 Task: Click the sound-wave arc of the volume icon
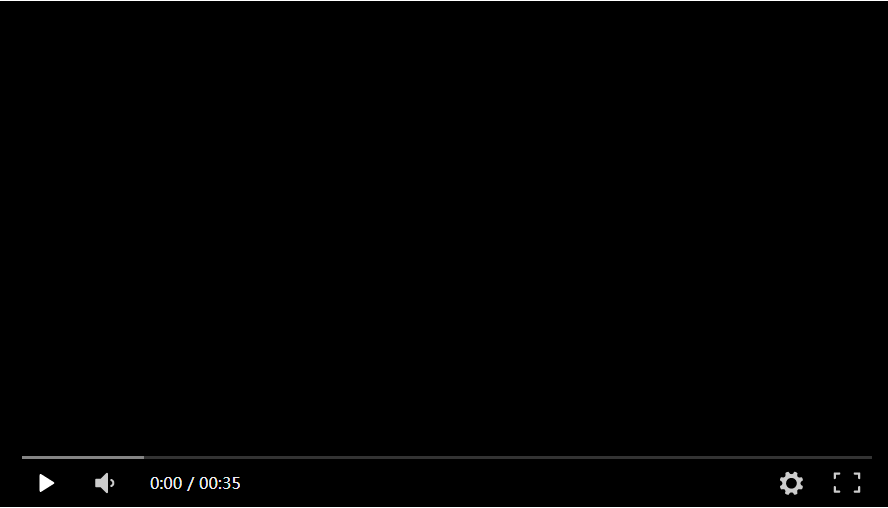(x=113, y=483)
